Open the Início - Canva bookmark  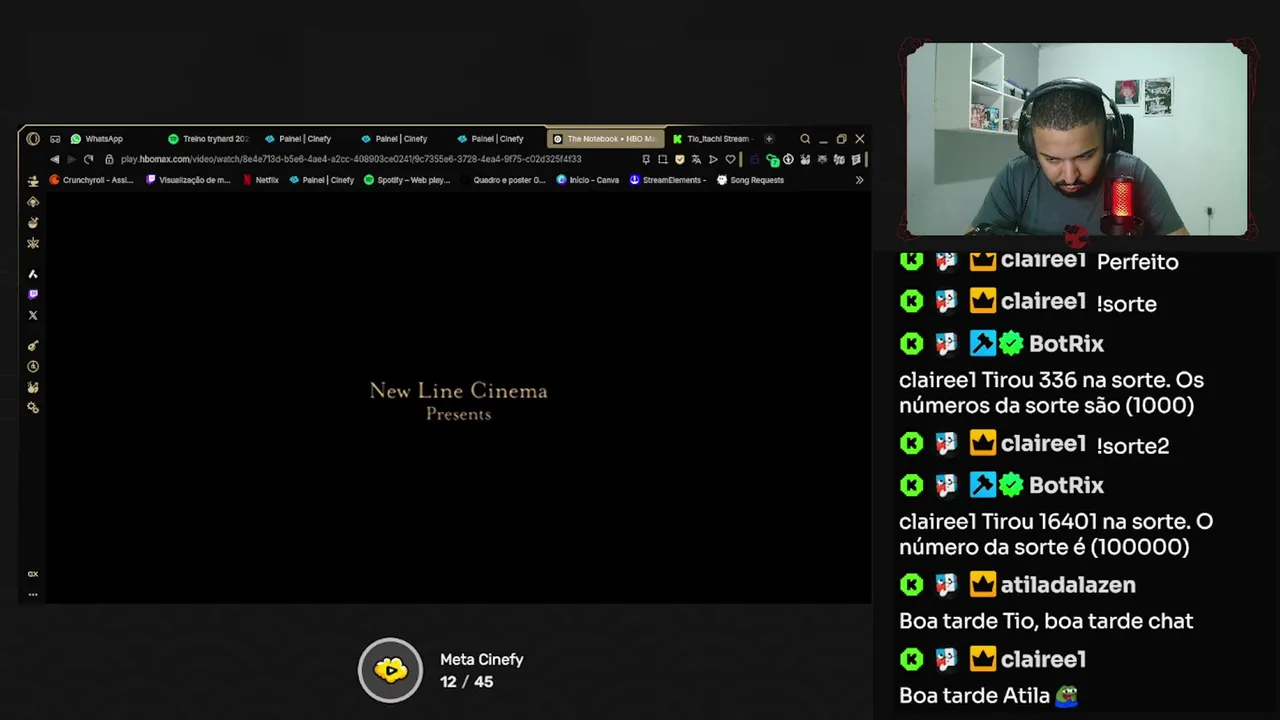(588, 180)
